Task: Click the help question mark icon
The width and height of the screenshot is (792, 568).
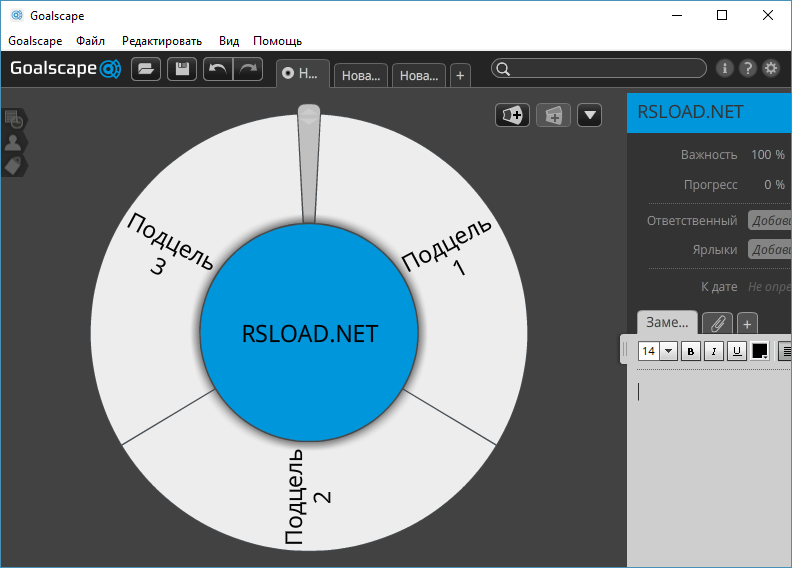Action: (x=748, y=69)
